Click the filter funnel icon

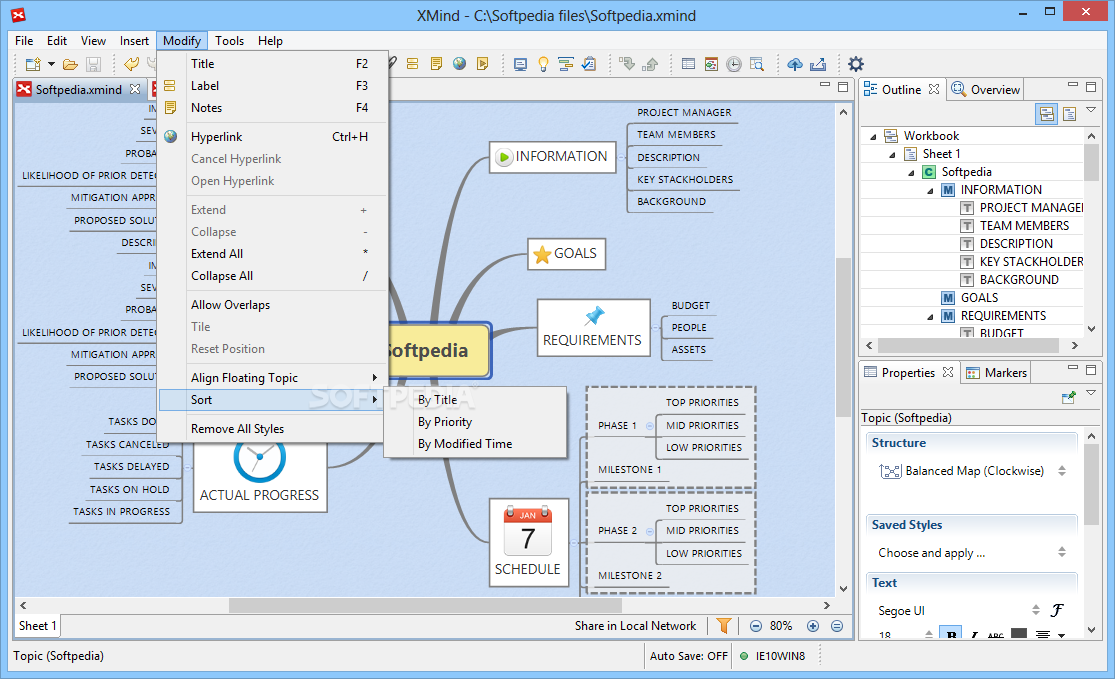click(x=724, y=626)
